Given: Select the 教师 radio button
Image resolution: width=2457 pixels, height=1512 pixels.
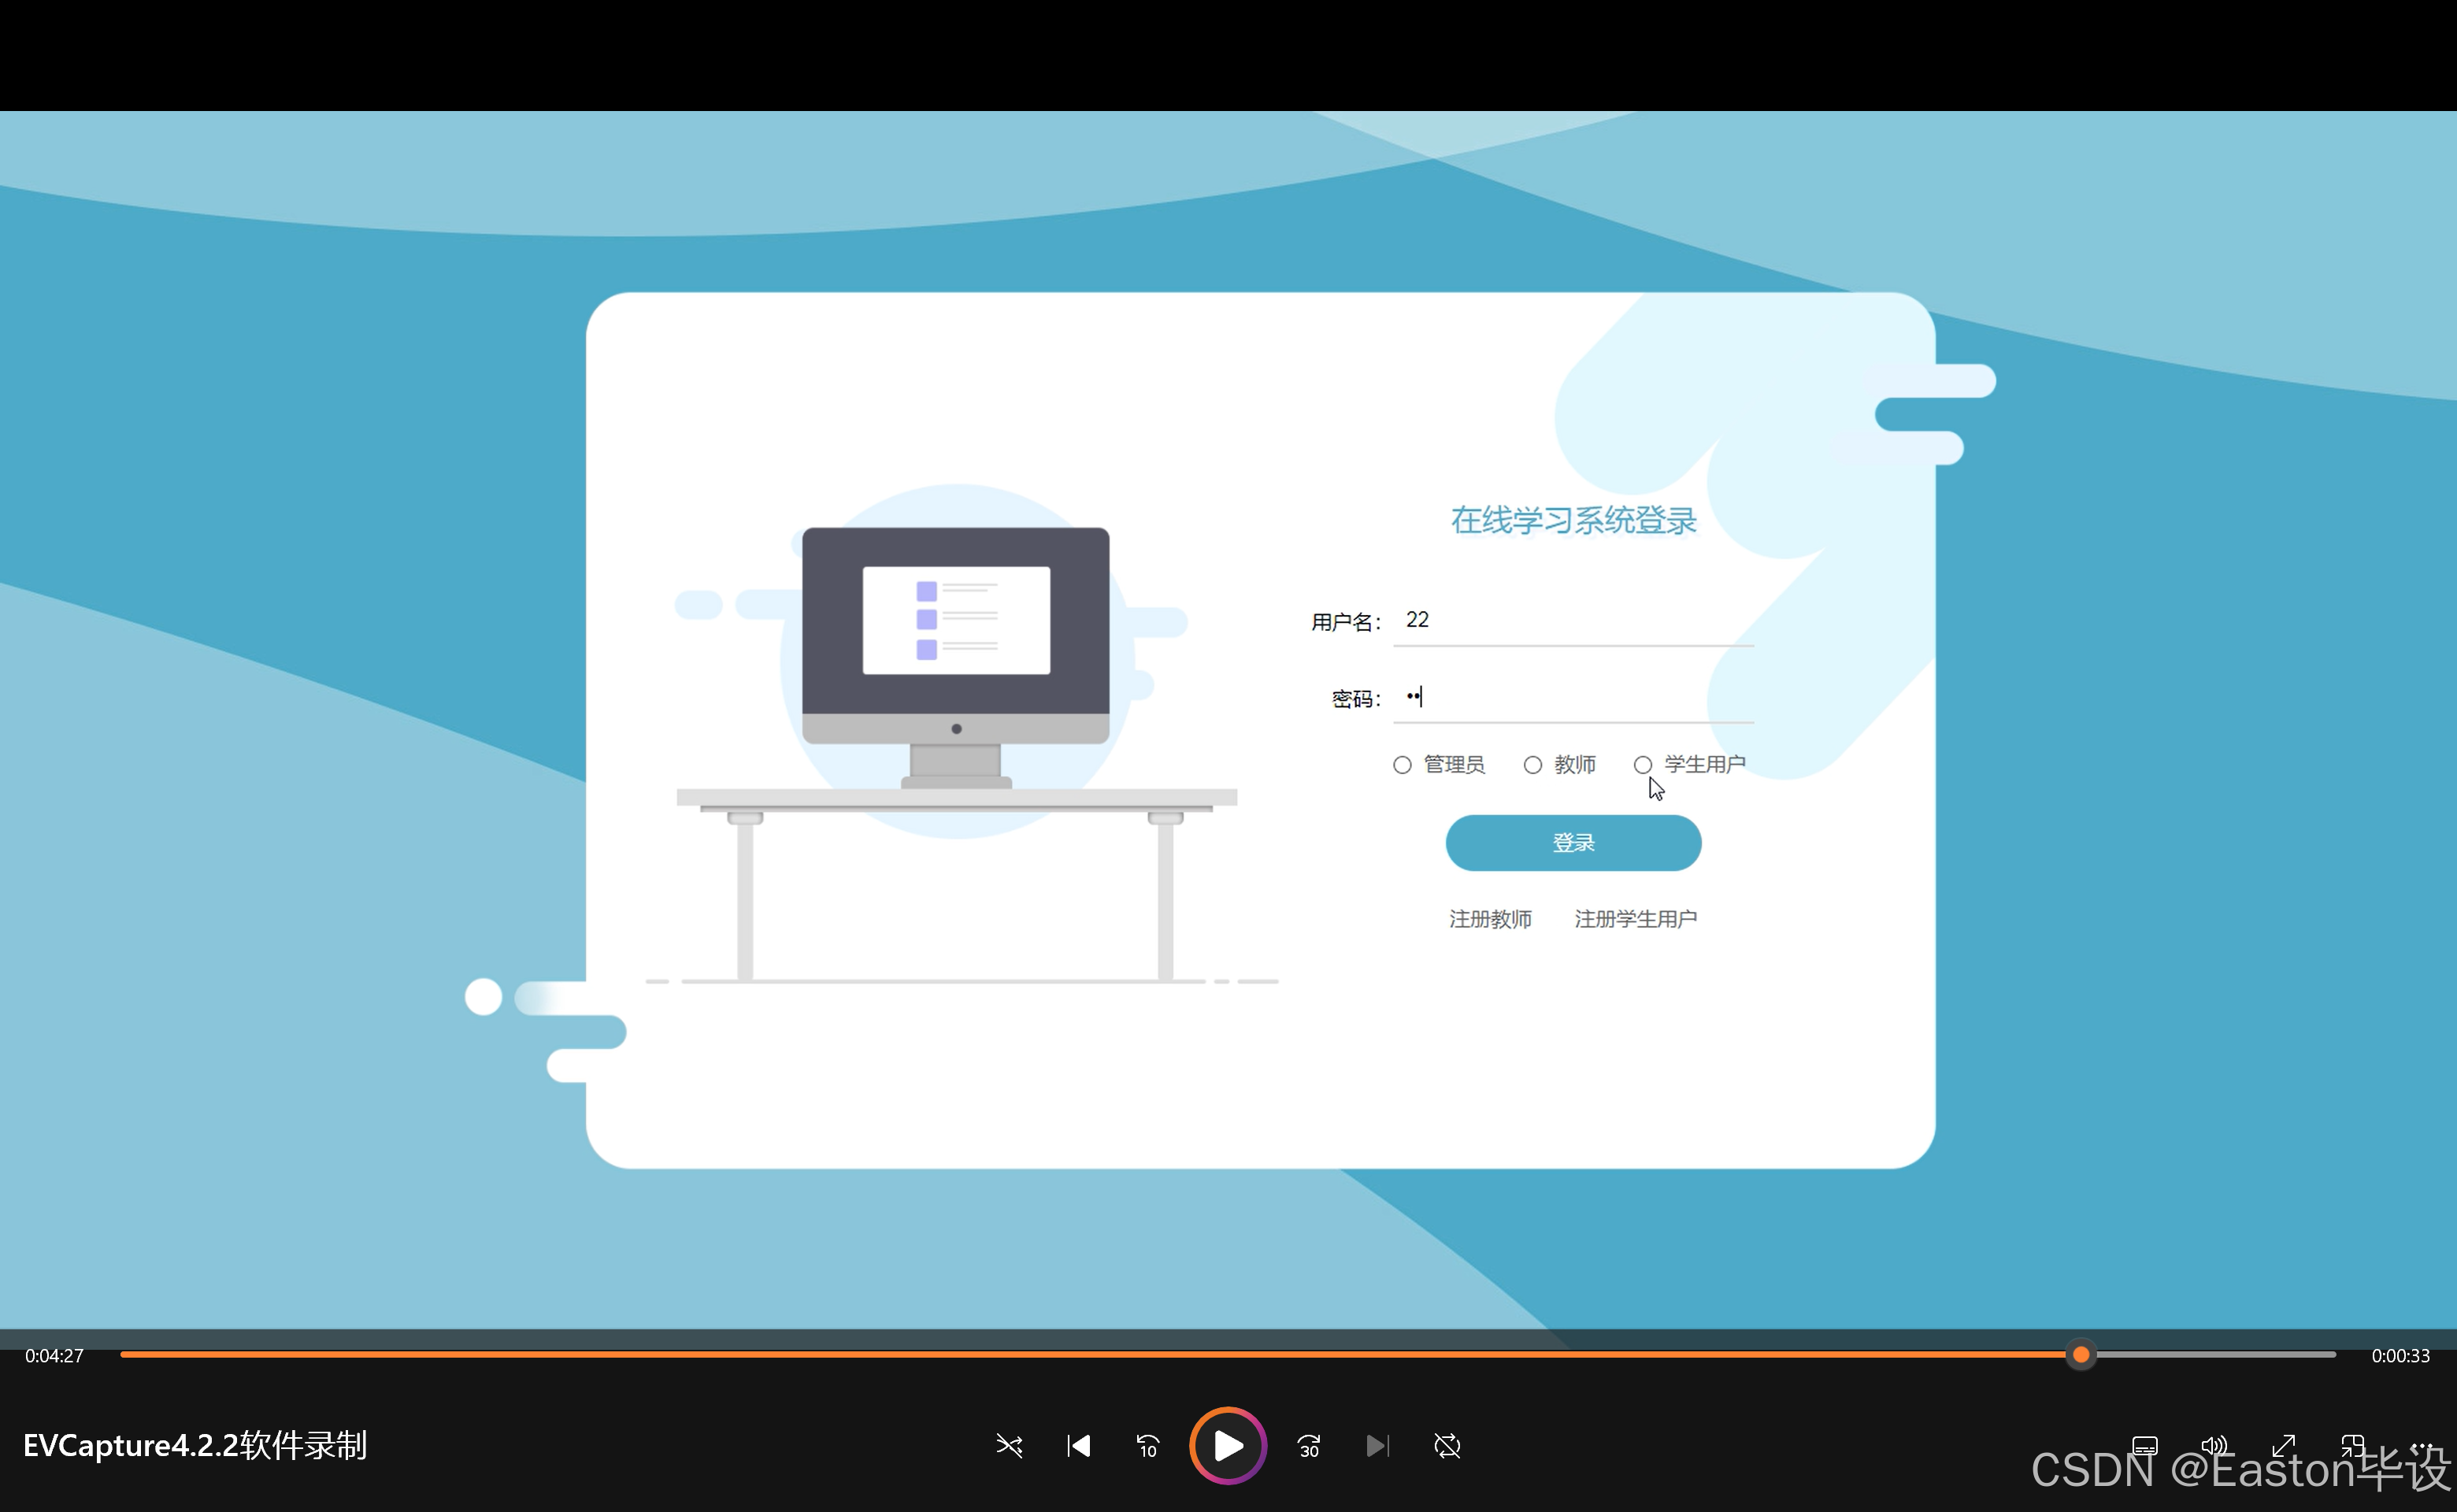Looking at the screenshot, I should coord(1533,765).
